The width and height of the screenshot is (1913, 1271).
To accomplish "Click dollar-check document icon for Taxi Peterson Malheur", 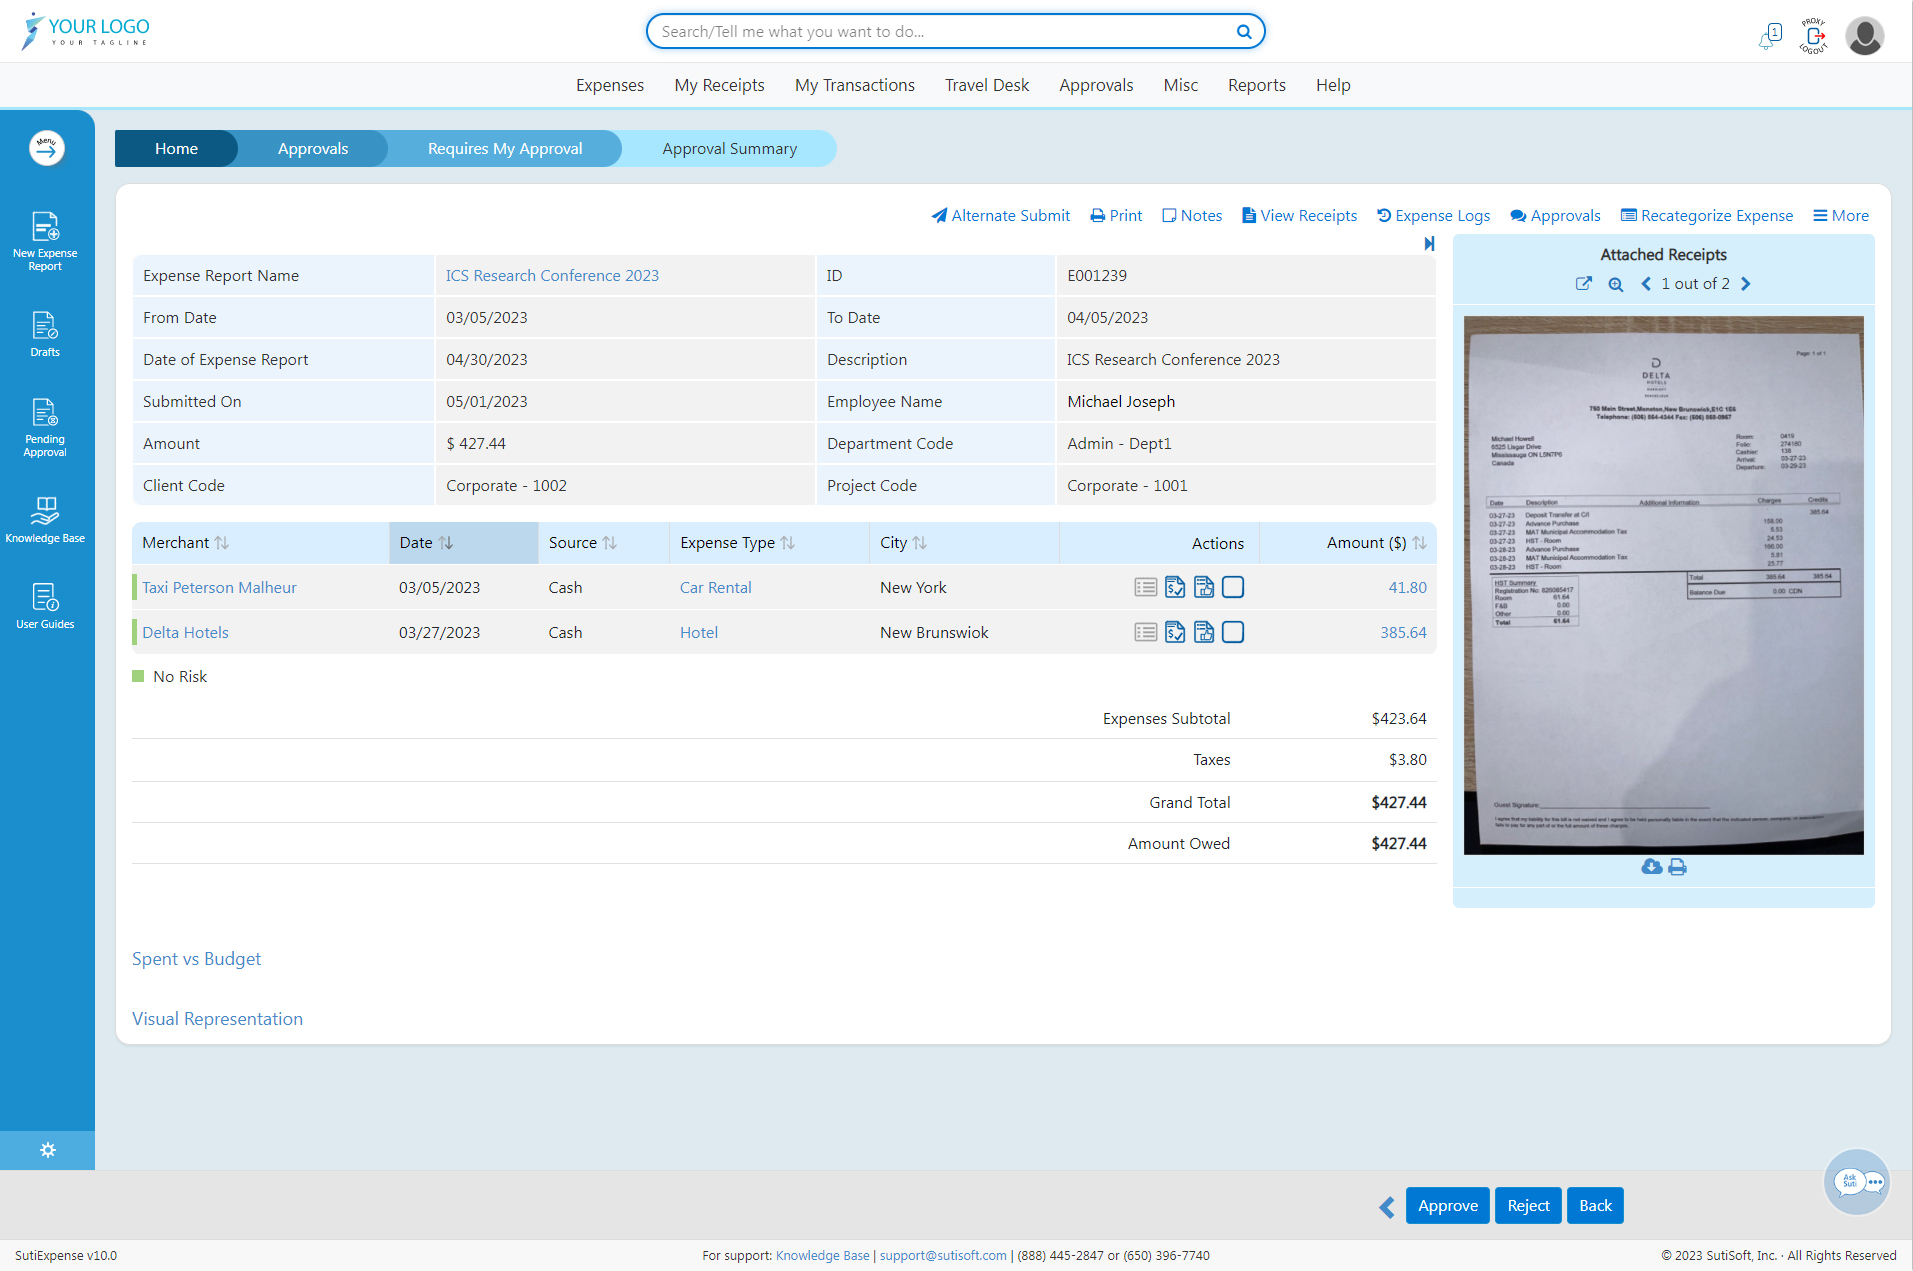I will (x=1175, y=587).
